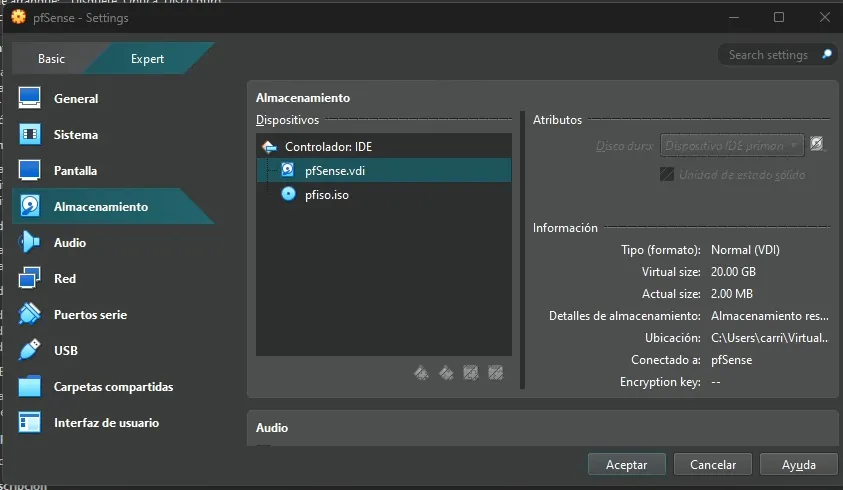Click the Audio section heading below

pos(272,428)
